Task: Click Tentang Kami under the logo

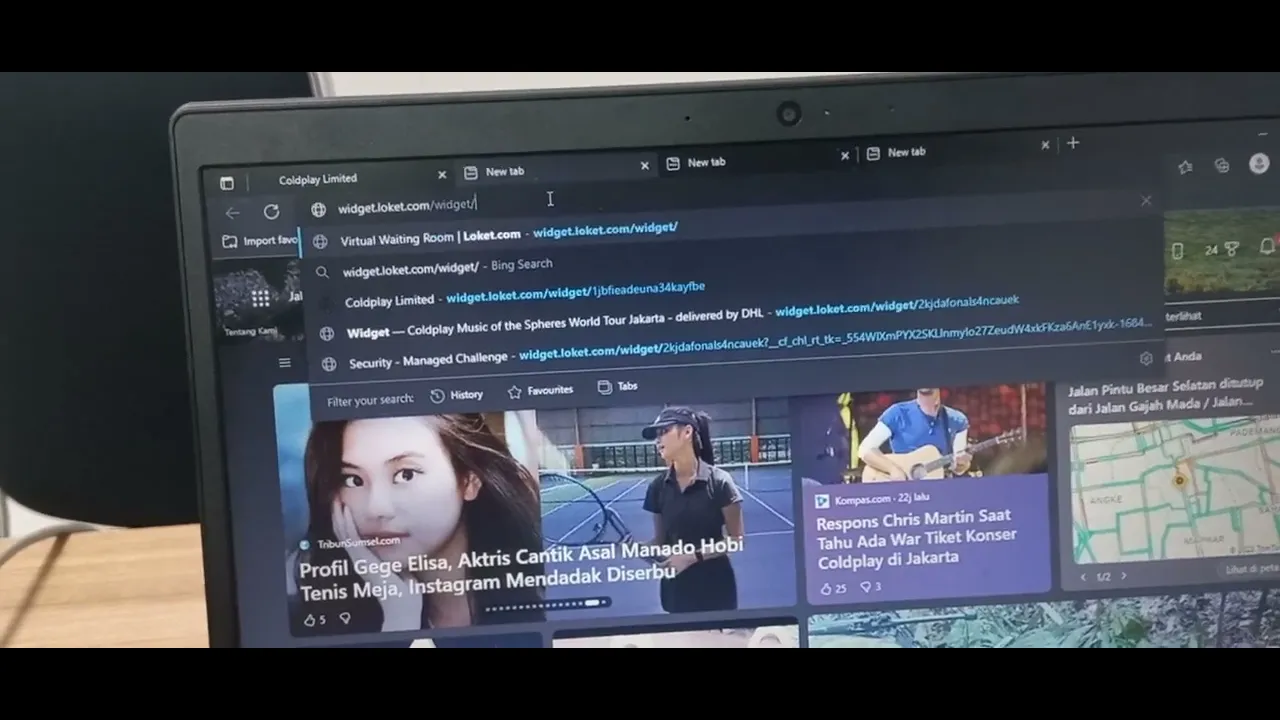Action: pos(250,331)
